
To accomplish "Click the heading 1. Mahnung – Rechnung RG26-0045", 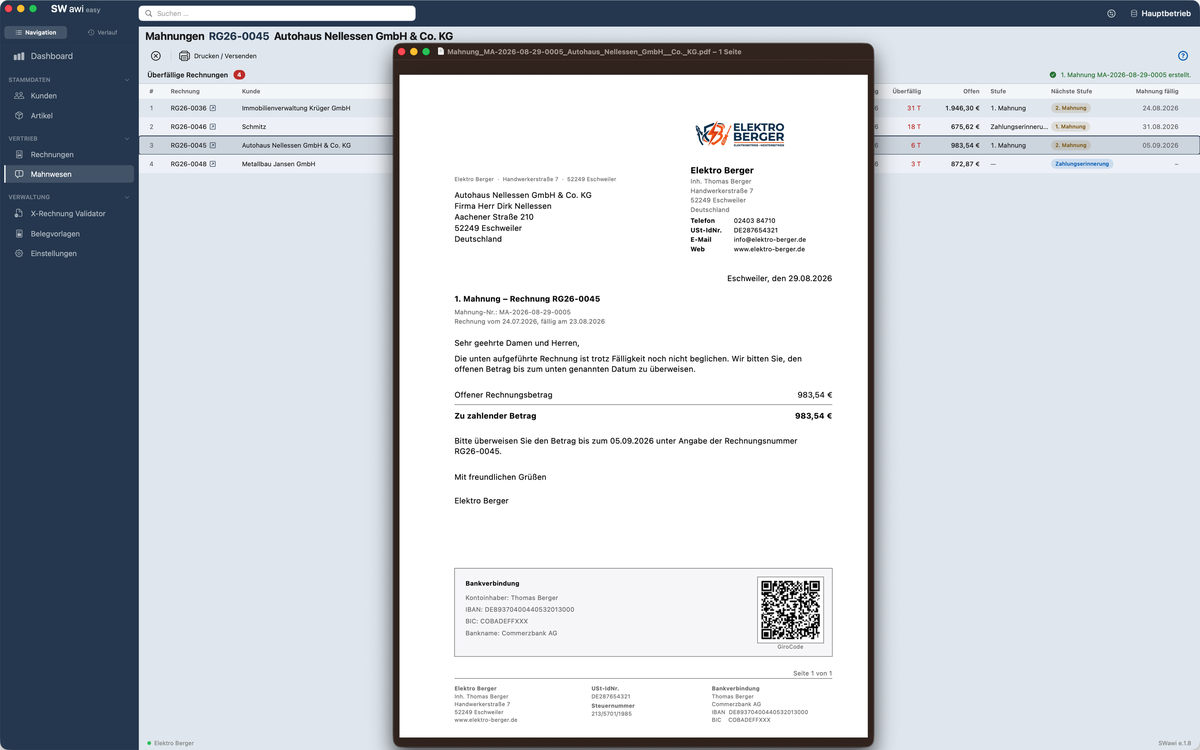I will coord(527,299).
